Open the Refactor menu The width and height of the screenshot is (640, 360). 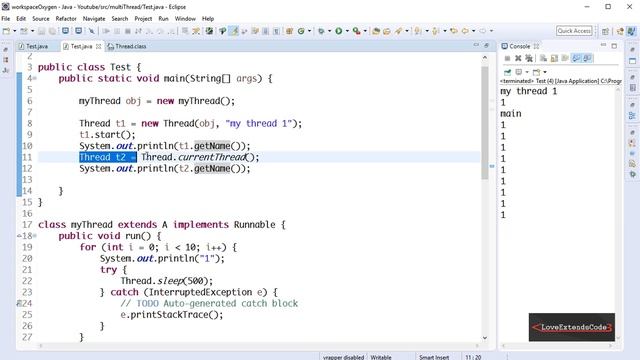pyautogui.click(x=66, y=19)
